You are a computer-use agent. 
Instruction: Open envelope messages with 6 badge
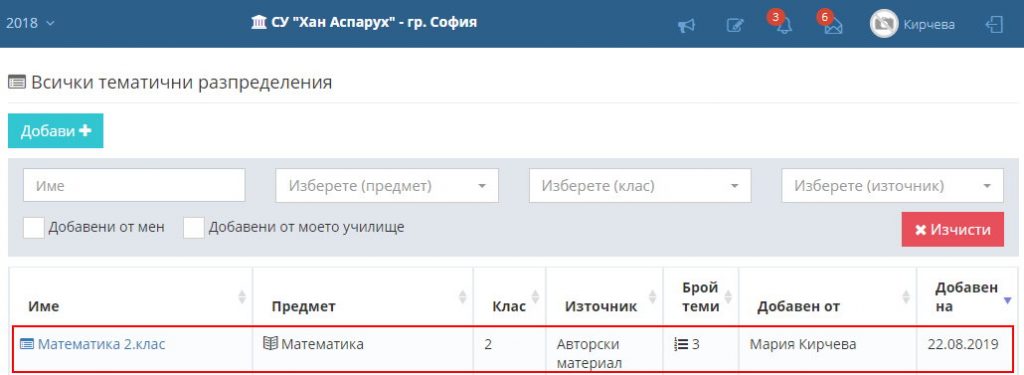pos(831,23)
